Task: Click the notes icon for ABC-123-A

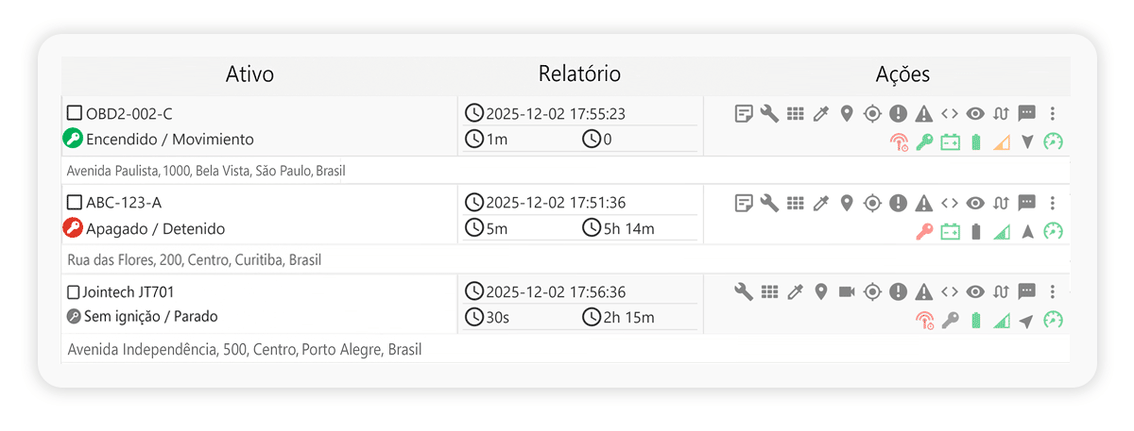Action: pos(743,203)
